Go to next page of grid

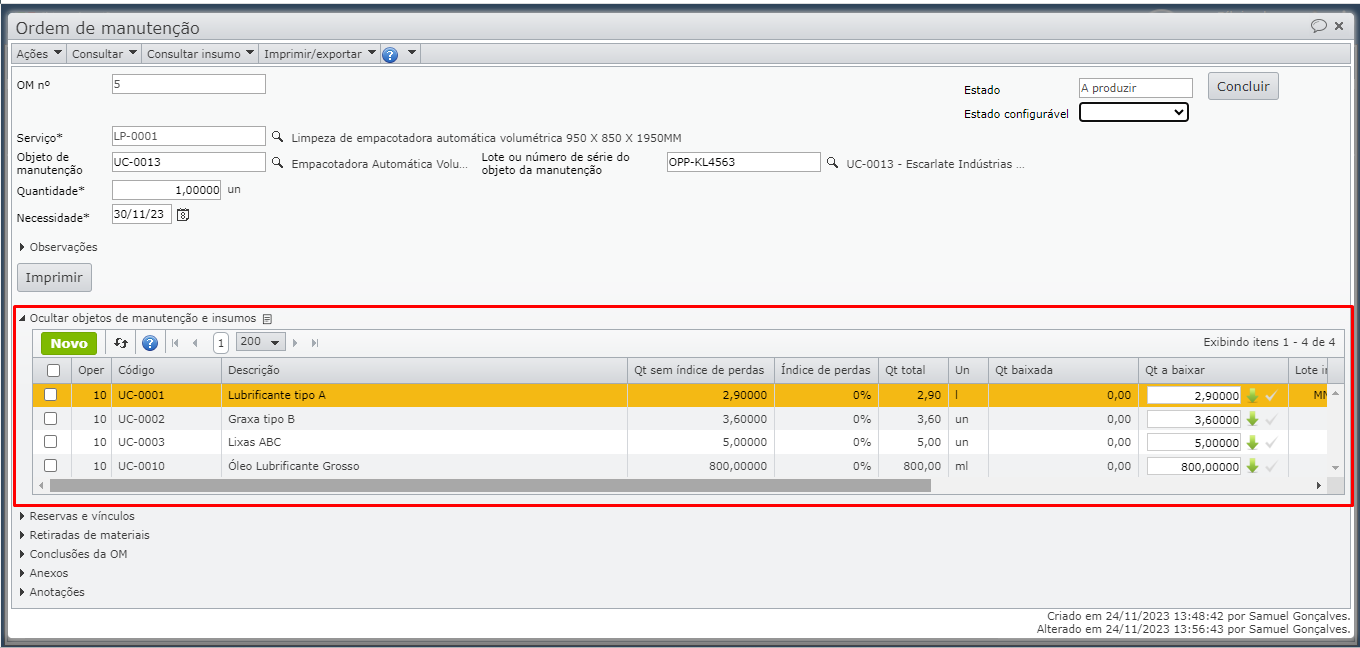tap(295, 343)
